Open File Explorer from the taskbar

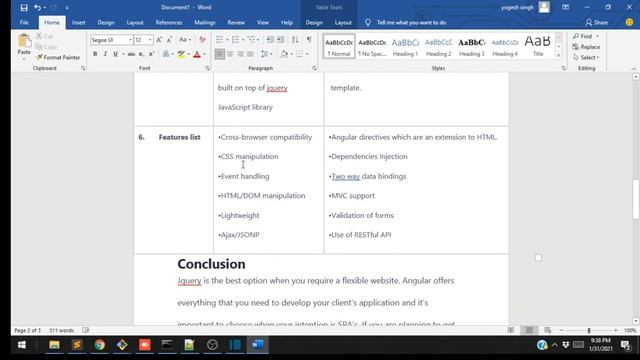(x=54, y=345)
